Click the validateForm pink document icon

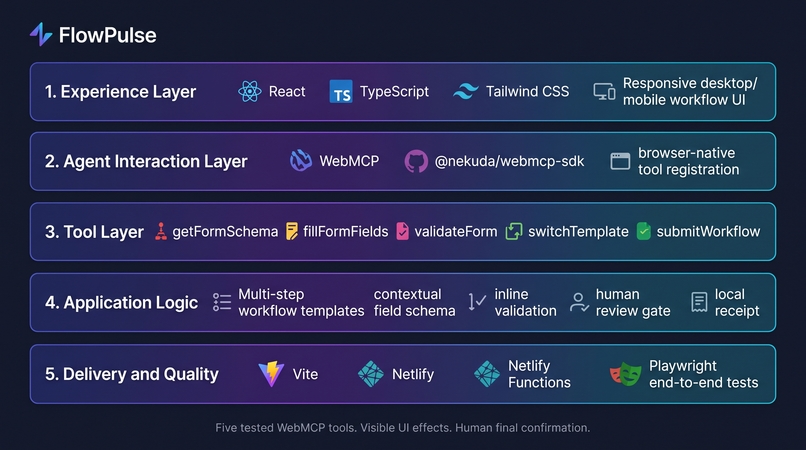(402, 231)
